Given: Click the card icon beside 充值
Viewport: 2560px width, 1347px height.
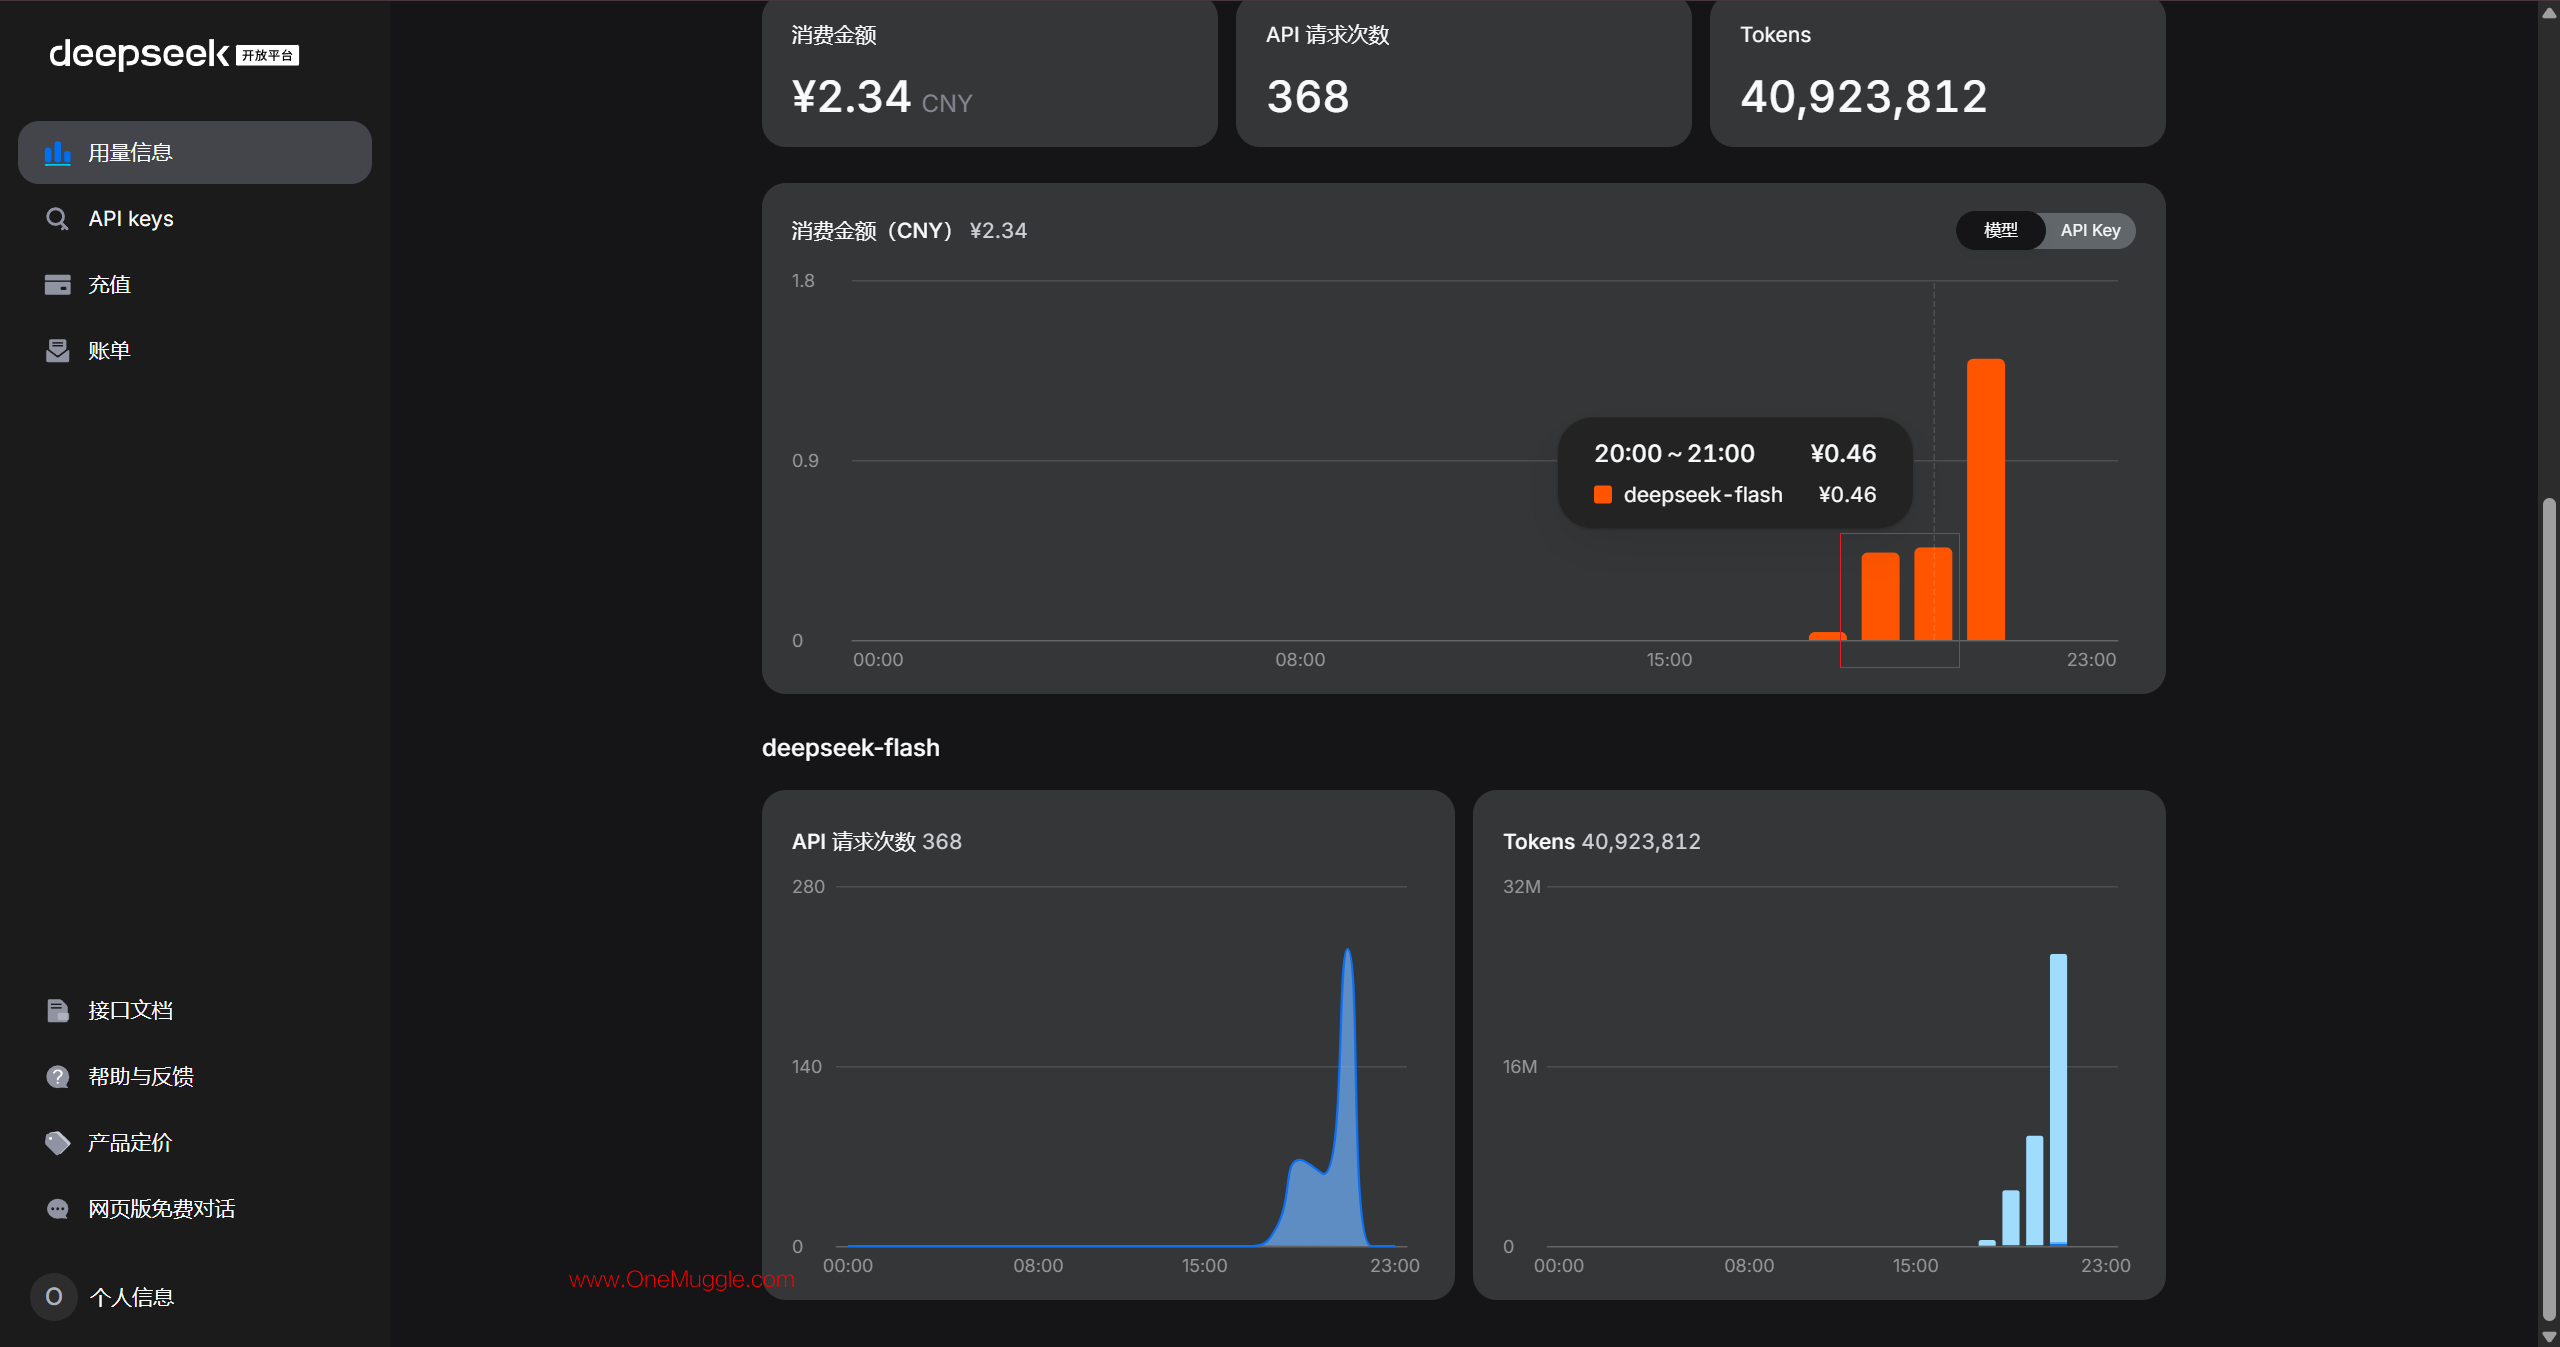Looking at the screenshot, I should [x=58, y=285].
